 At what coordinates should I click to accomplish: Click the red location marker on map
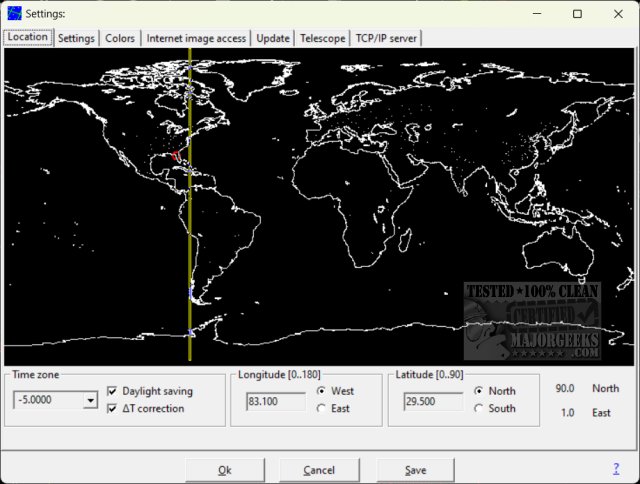176,155
